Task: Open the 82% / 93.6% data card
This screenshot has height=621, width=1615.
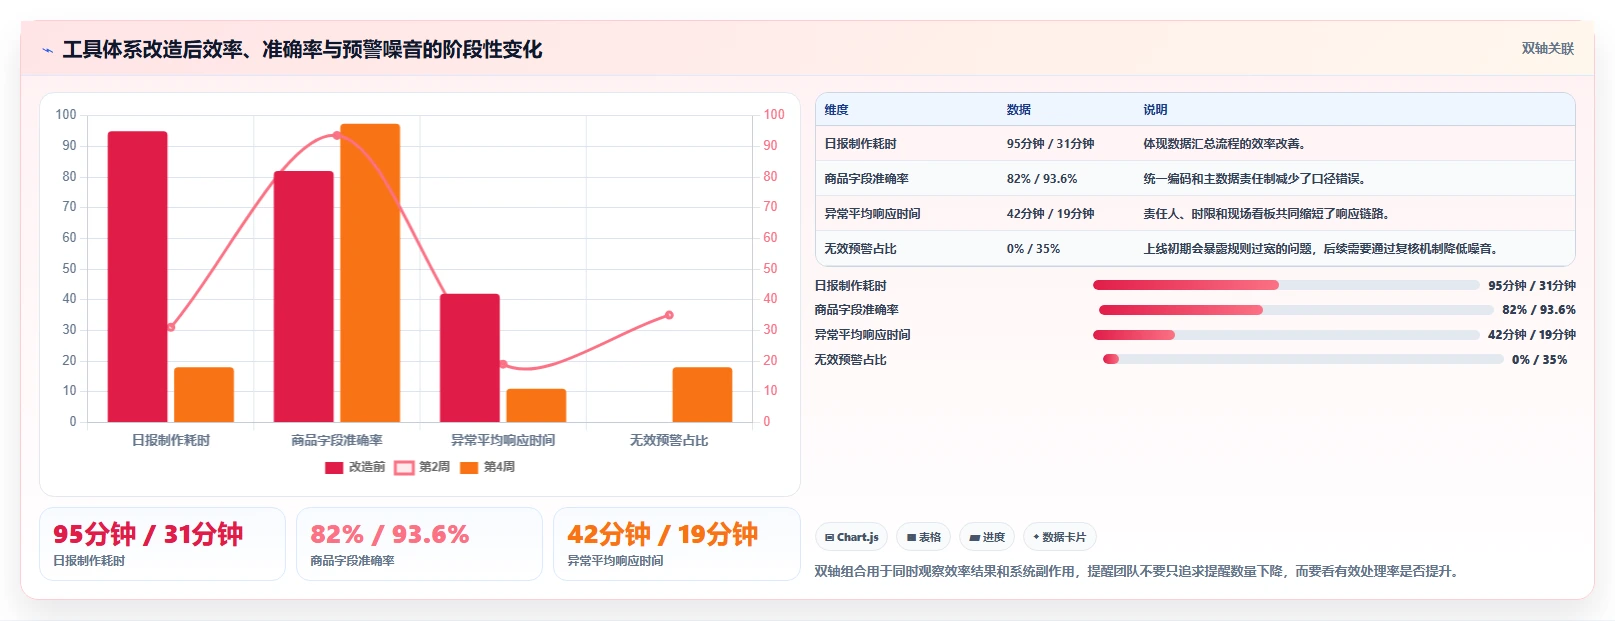Action: [x=419, y=544]
